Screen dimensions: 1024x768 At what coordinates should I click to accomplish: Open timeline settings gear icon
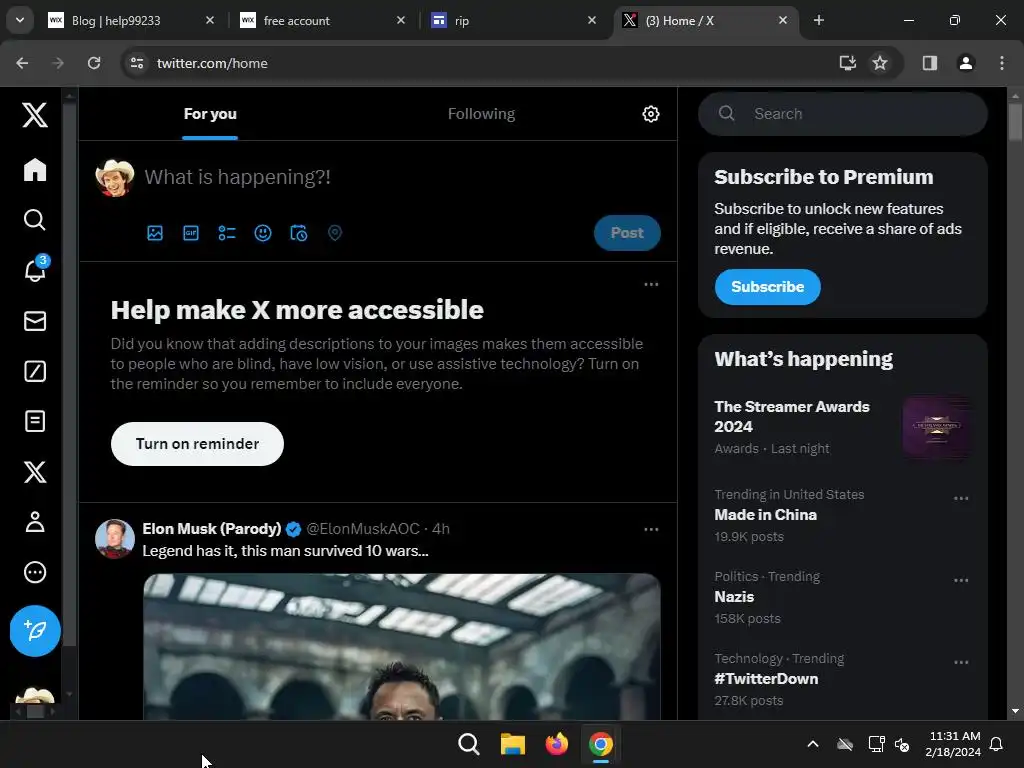(x=650, y=114)
